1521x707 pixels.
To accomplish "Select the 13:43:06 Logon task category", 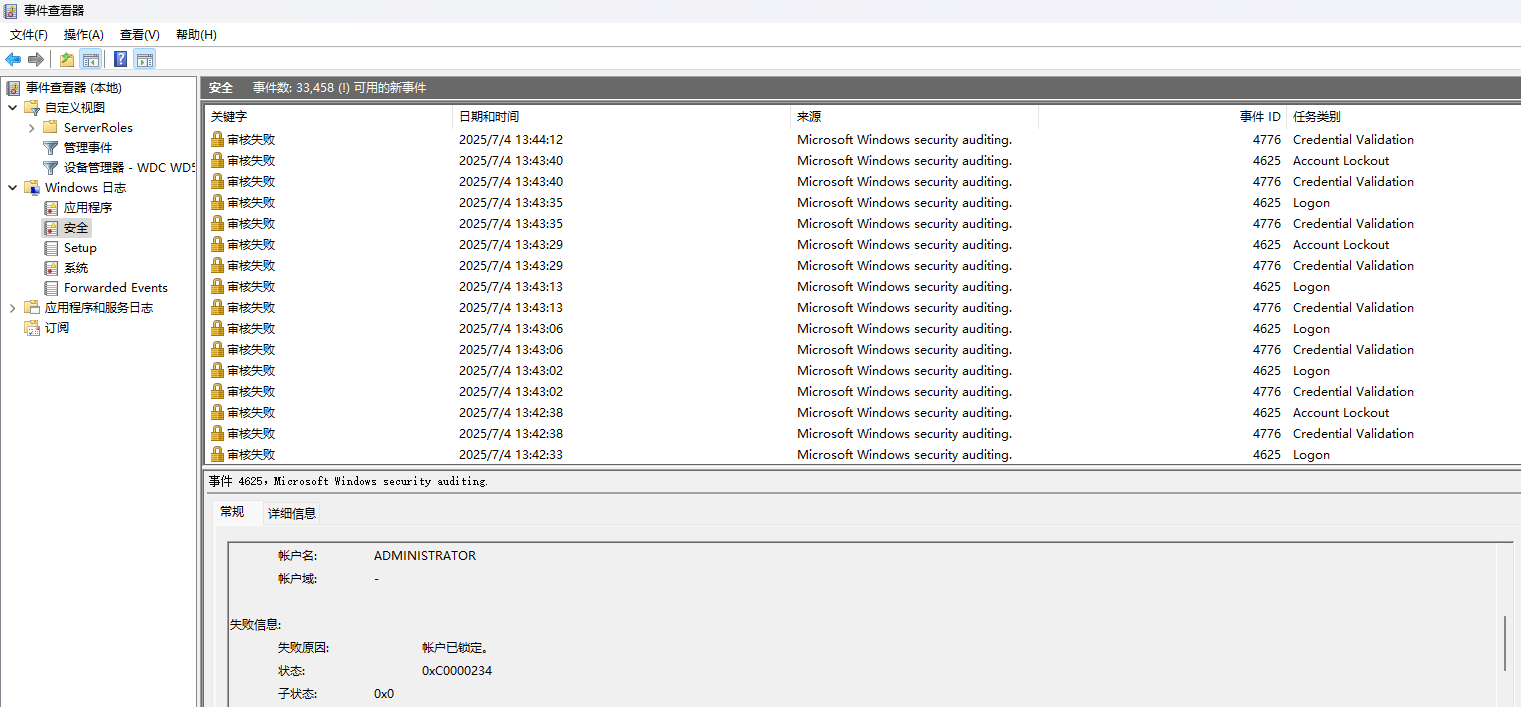I will 1311,329.
